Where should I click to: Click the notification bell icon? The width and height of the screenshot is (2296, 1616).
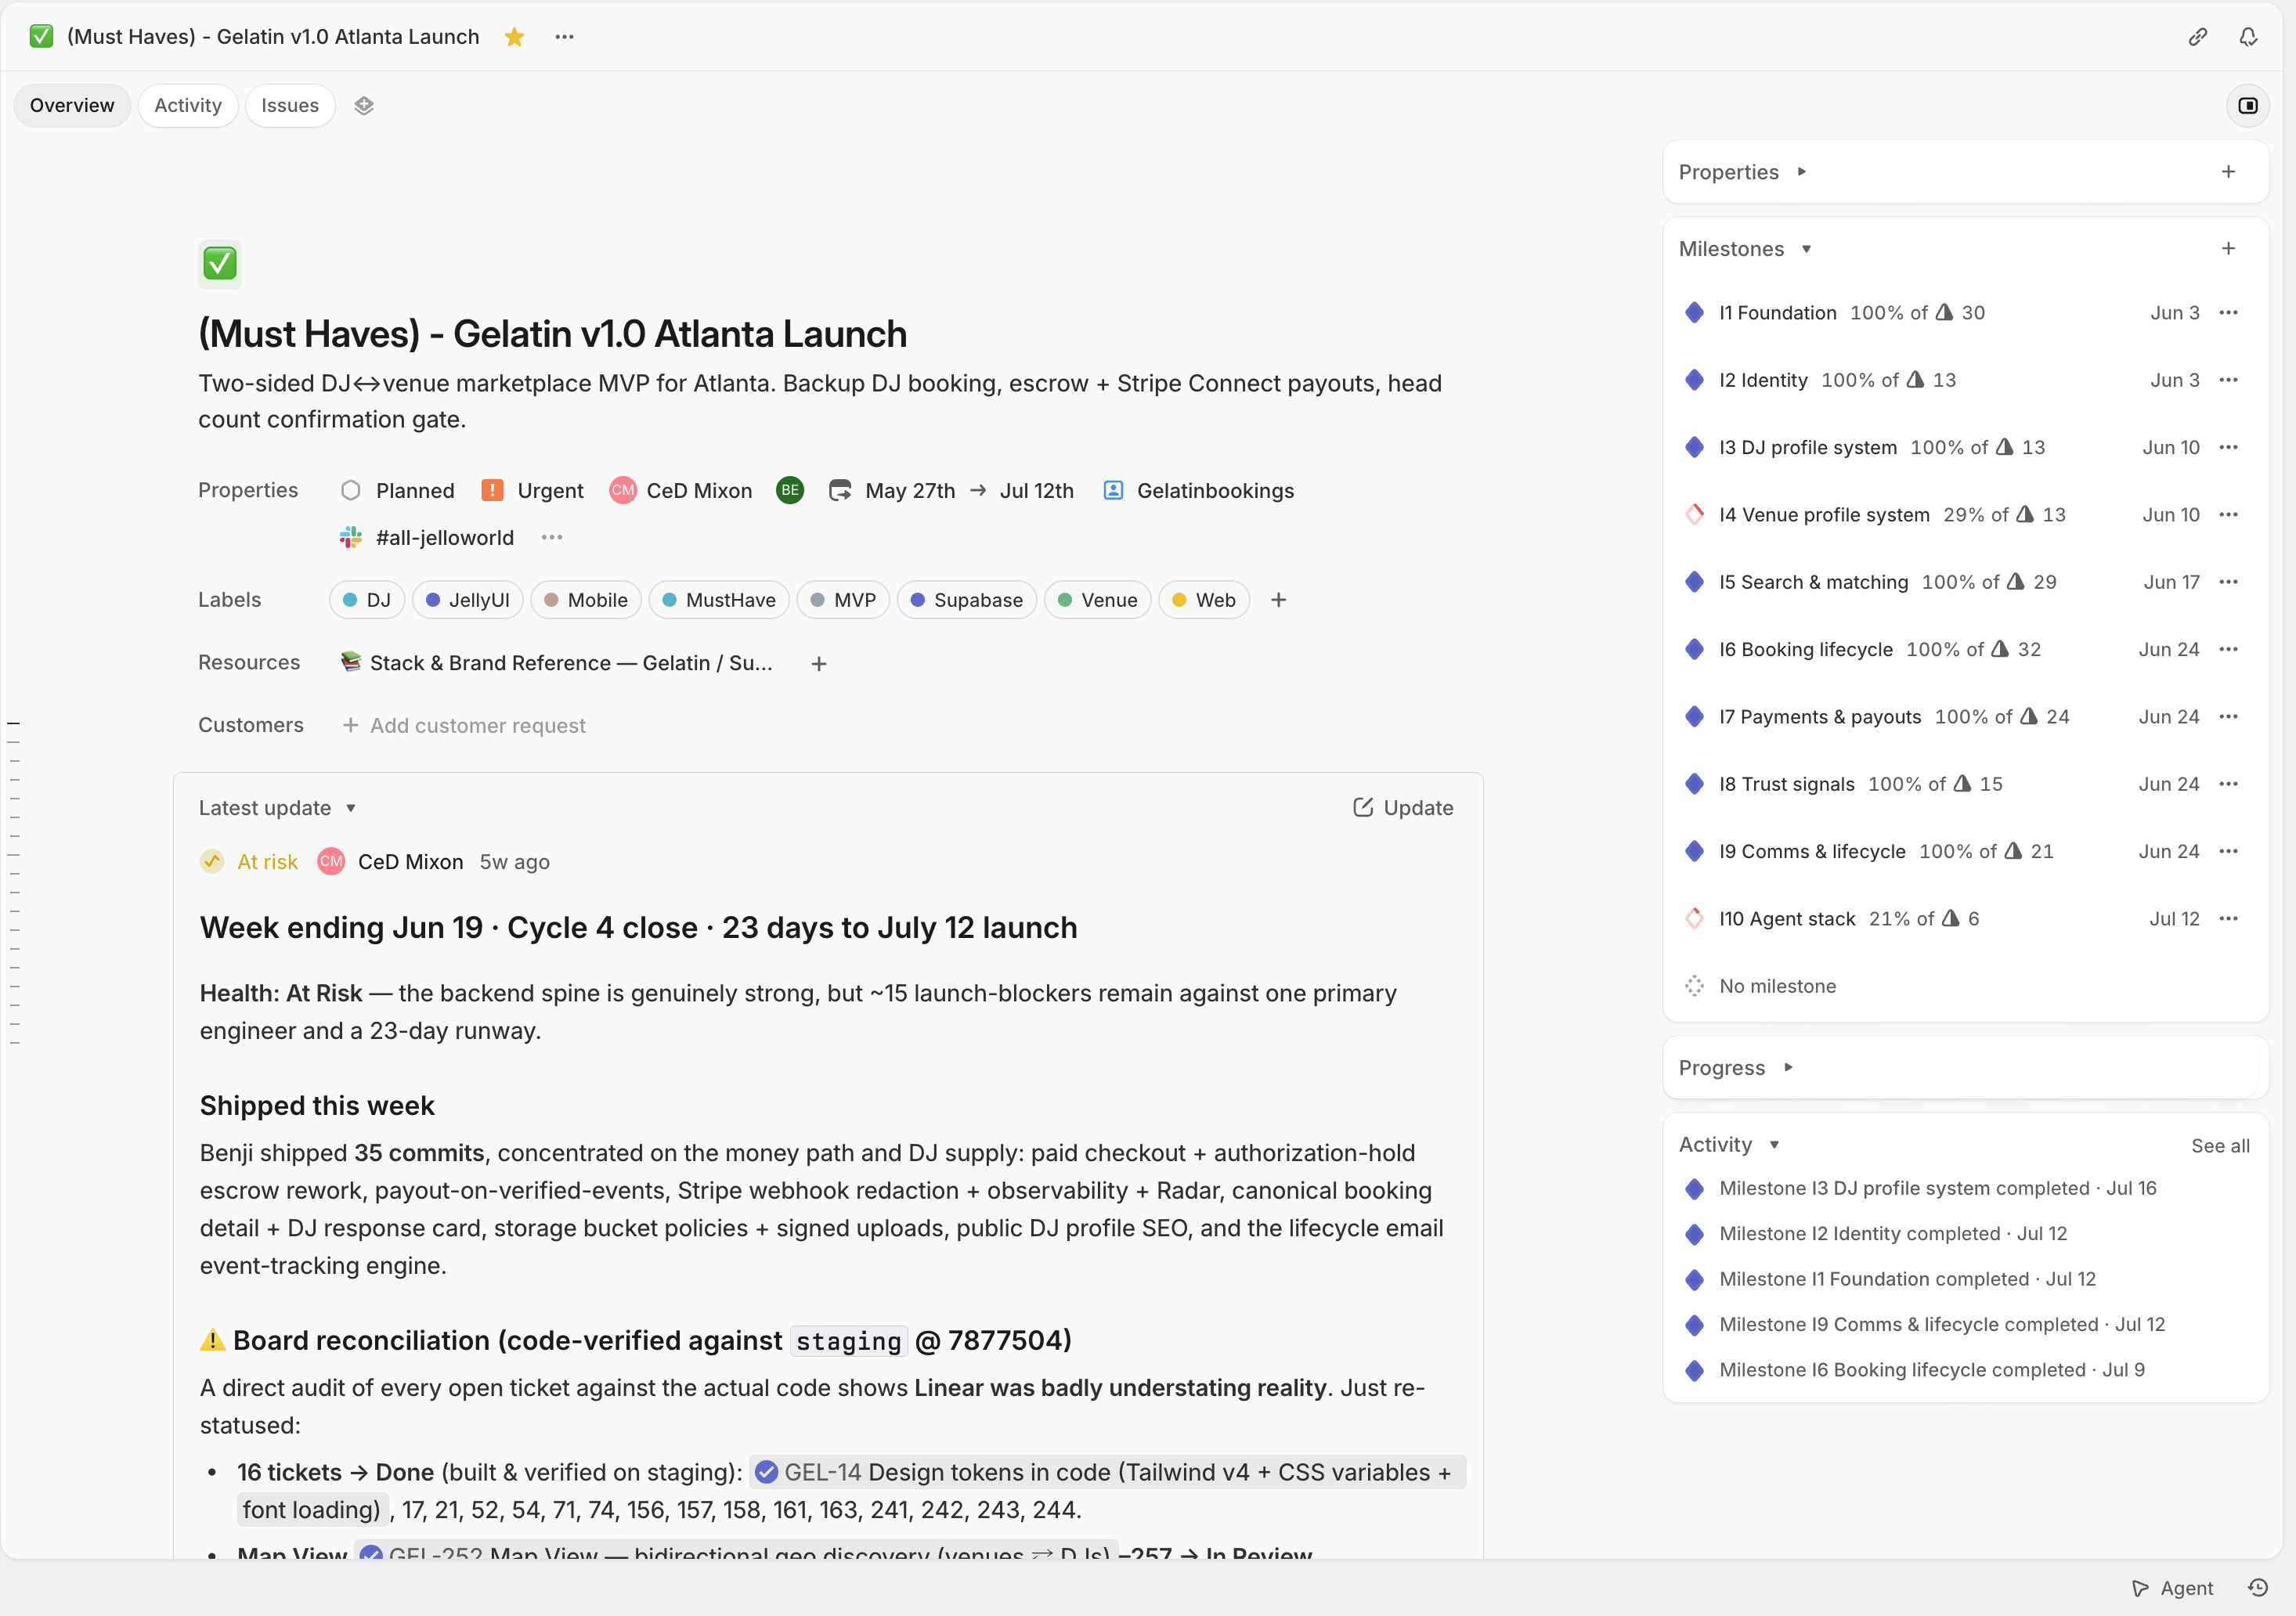coord(2248,37)
